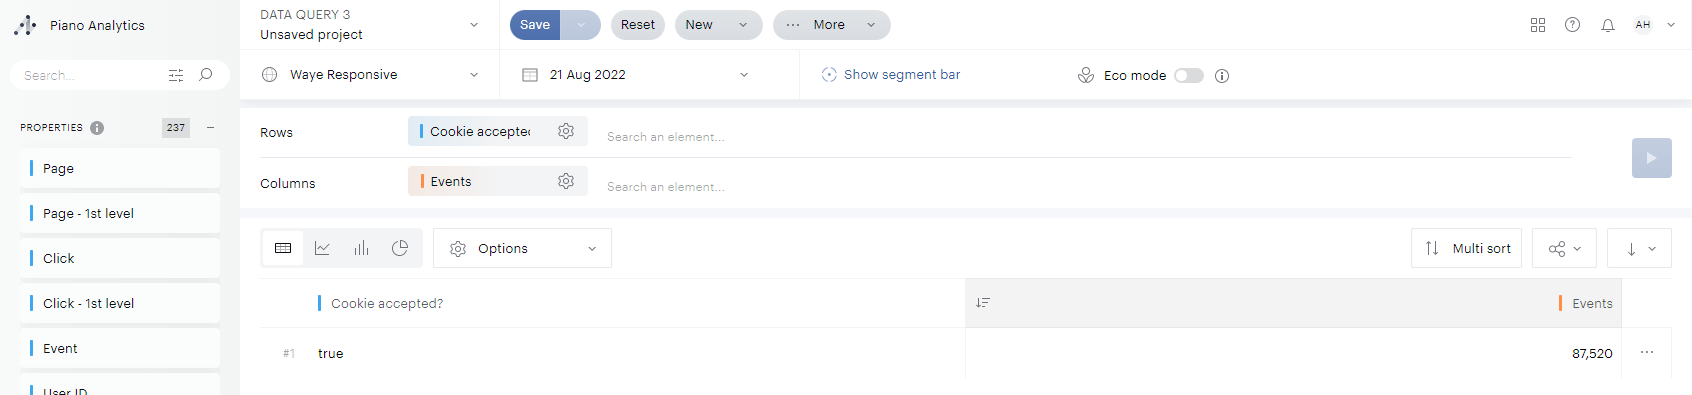This screenshot has width=1692, height=395.
Task: Open the apps grid icon
Action: pos(1538,25)
